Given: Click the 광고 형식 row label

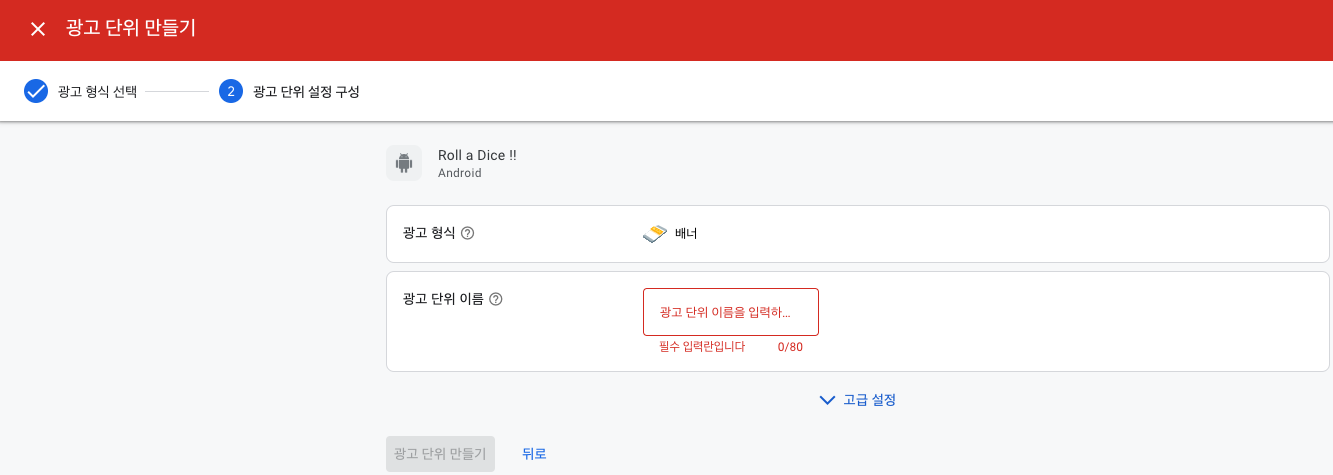Looking at the screenshot, I should pos(429,233).
